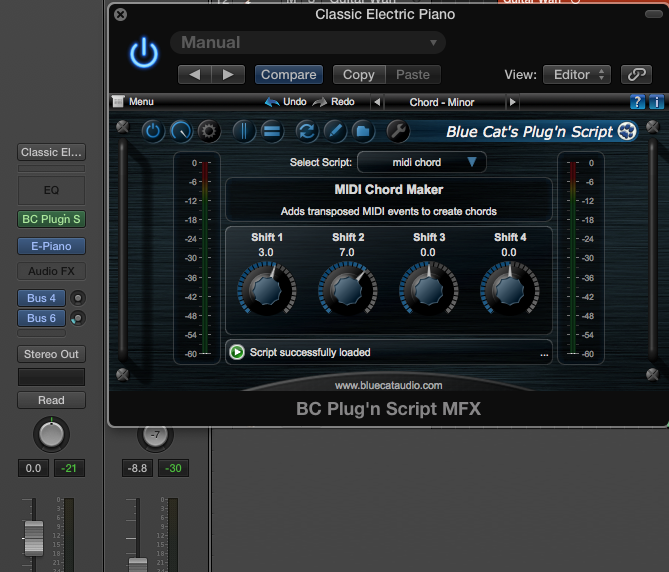
Task: Open the E-Piano instrument slot
Action: [x=51, y=246]
